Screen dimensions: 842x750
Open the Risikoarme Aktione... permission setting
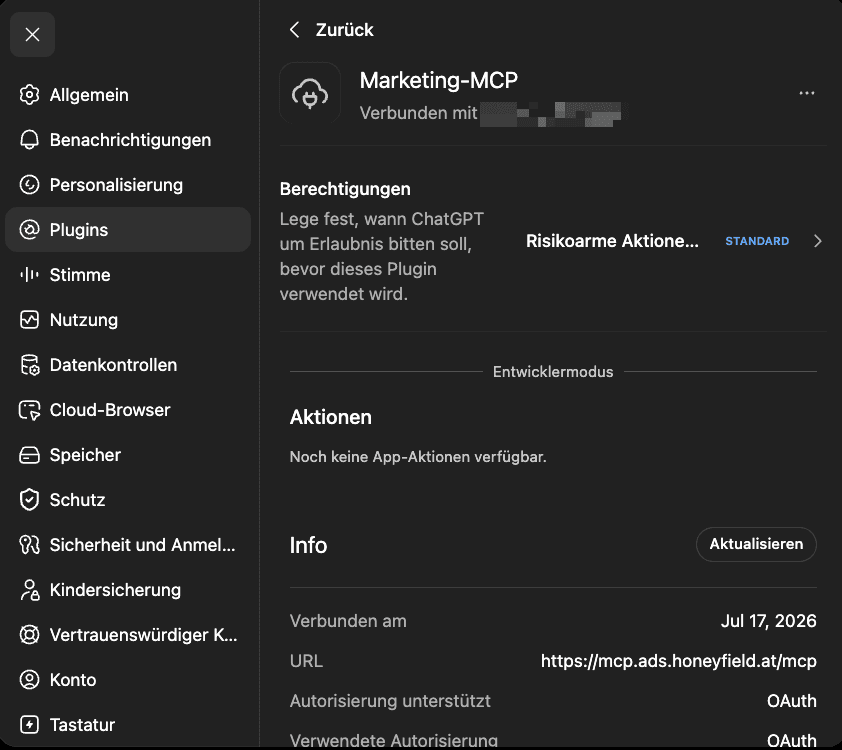click(612, 241)
